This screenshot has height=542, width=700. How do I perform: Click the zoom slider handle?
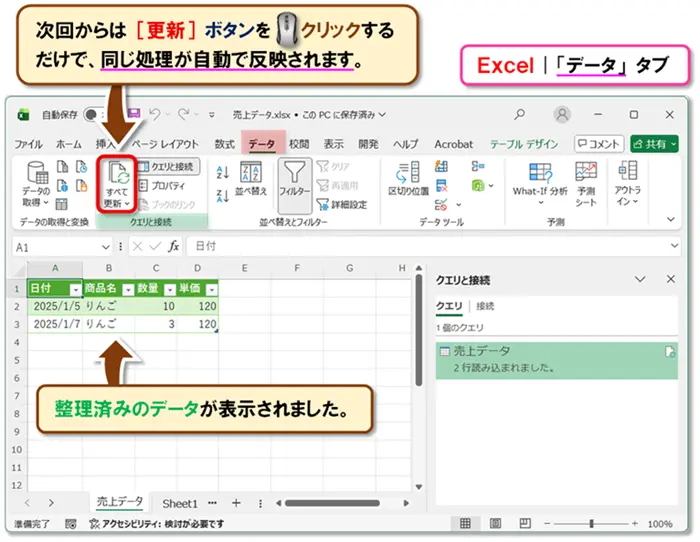(x=591, y=523)
